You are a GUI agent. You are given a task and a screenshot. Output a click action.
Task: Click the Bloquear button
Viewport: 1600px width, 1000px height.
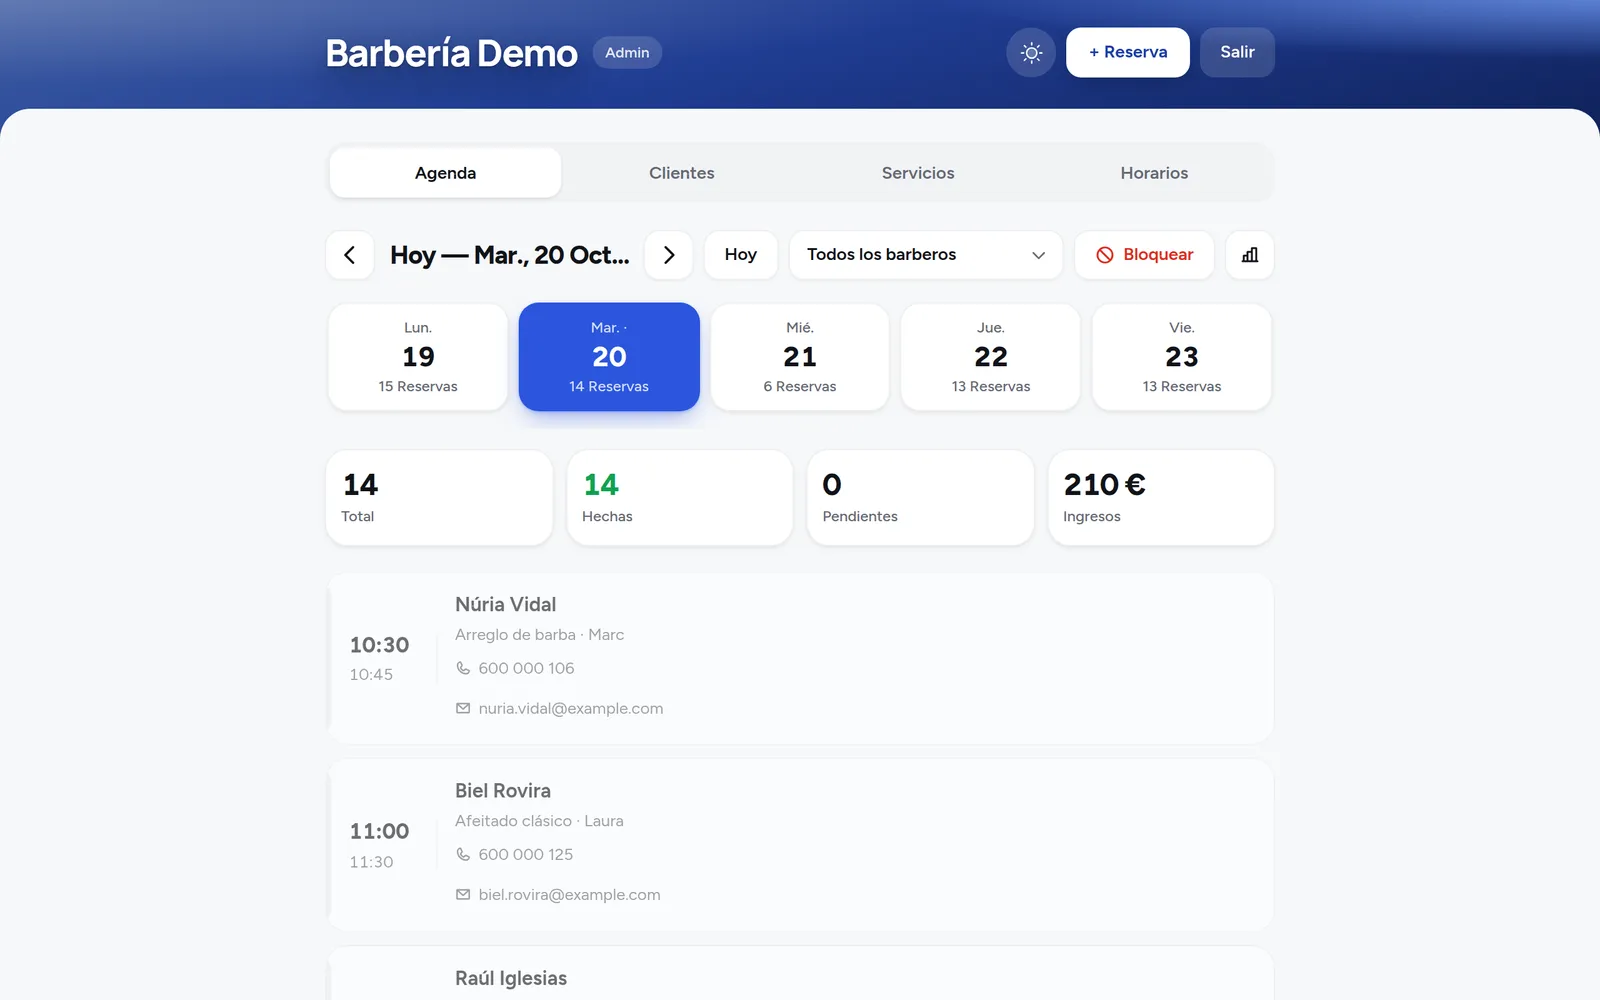click(1144, 255)
